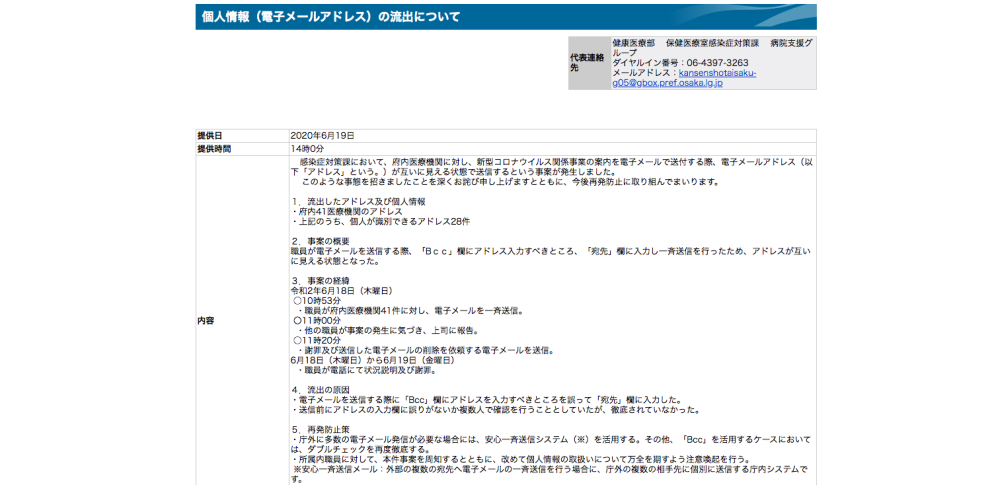Click the timestamp 10時53分

[x=317, y=301]
